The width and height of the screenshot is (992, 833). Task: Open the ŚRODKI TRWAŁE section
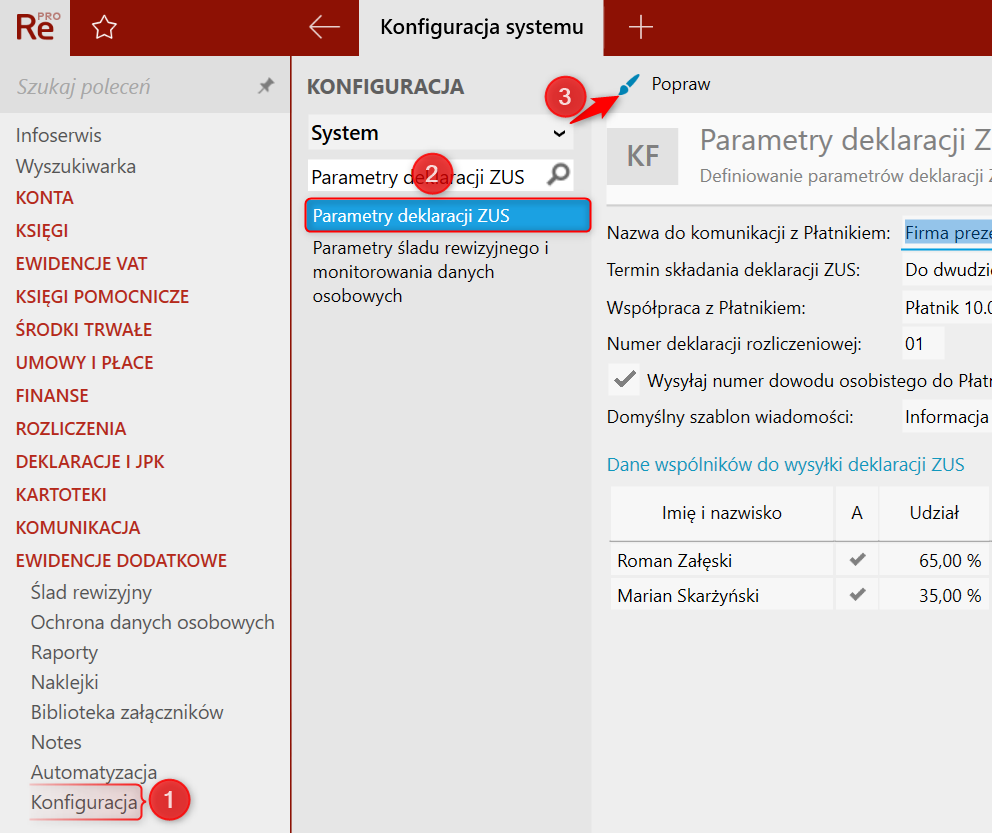click(84, 330)
